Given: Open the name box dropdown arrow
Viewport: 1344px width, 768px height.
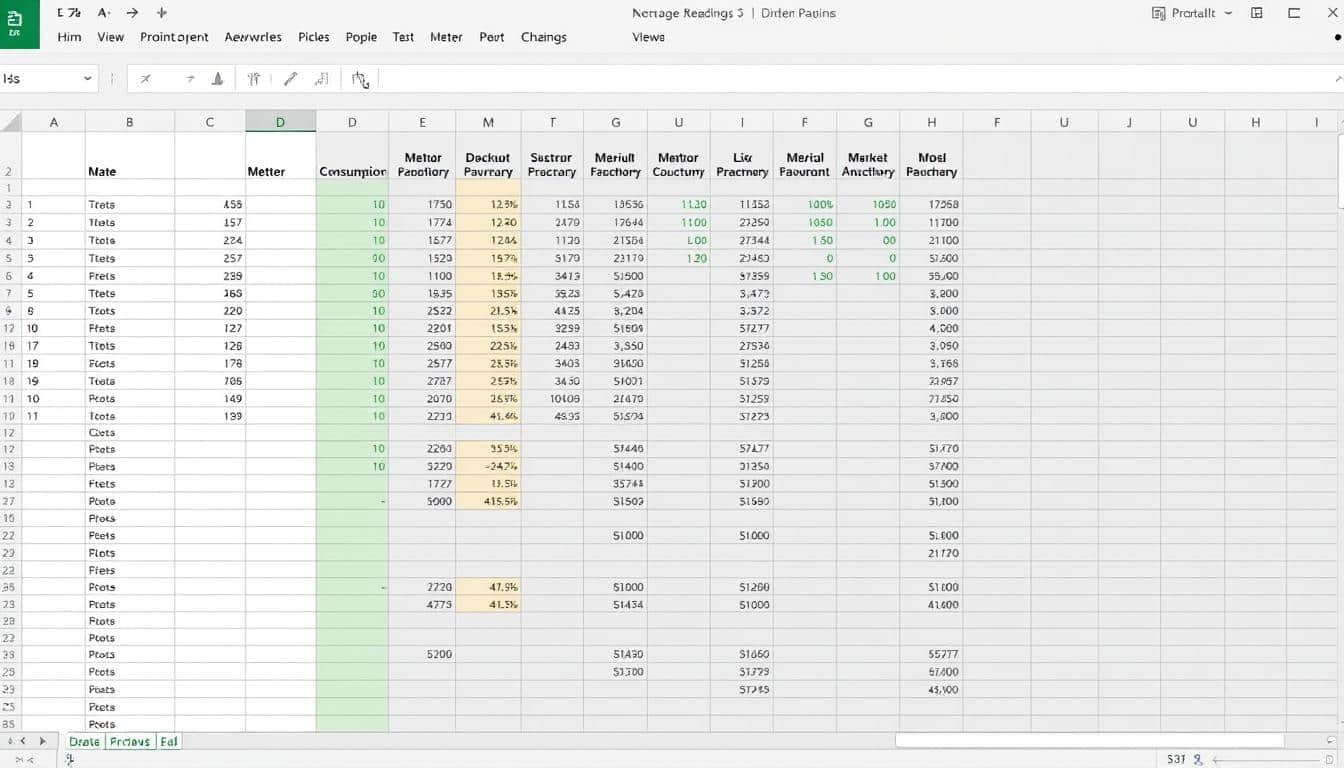Looking at the screenshot, I should click(88, 79).
